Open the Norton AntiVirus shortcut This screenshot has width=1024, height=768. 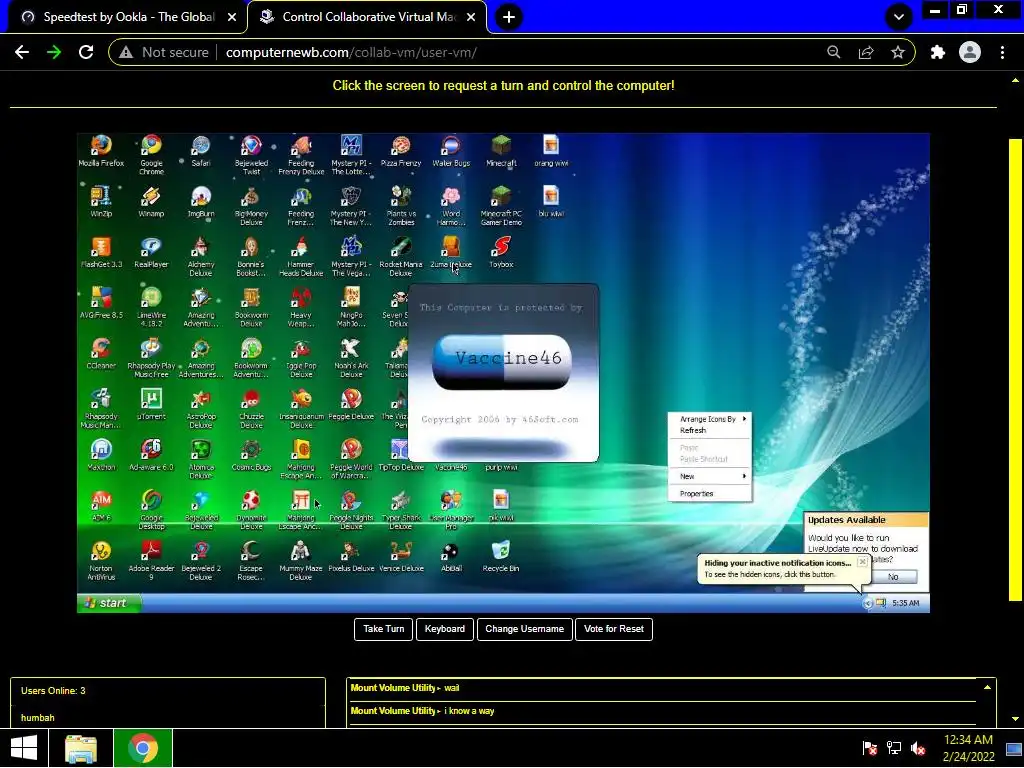click(x=101, y=560)
